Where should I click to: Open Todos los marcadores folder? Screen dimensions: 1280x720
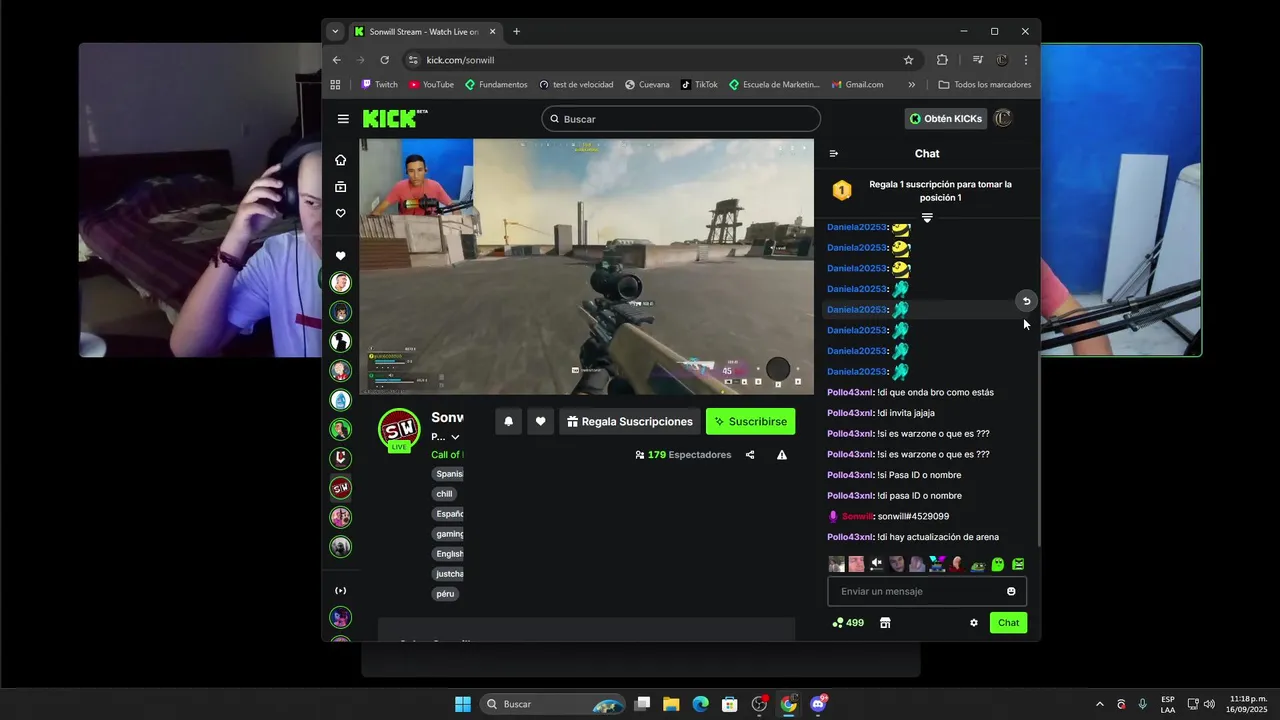click(x=984, y=85)
